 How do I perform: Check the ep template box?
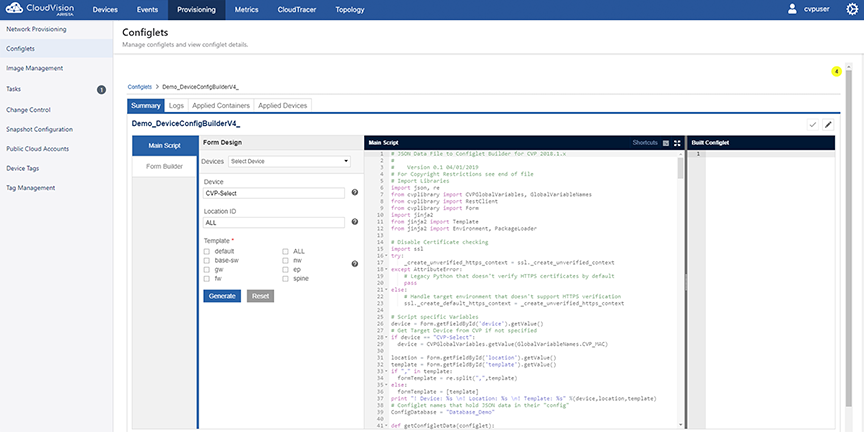coord(285,269)
